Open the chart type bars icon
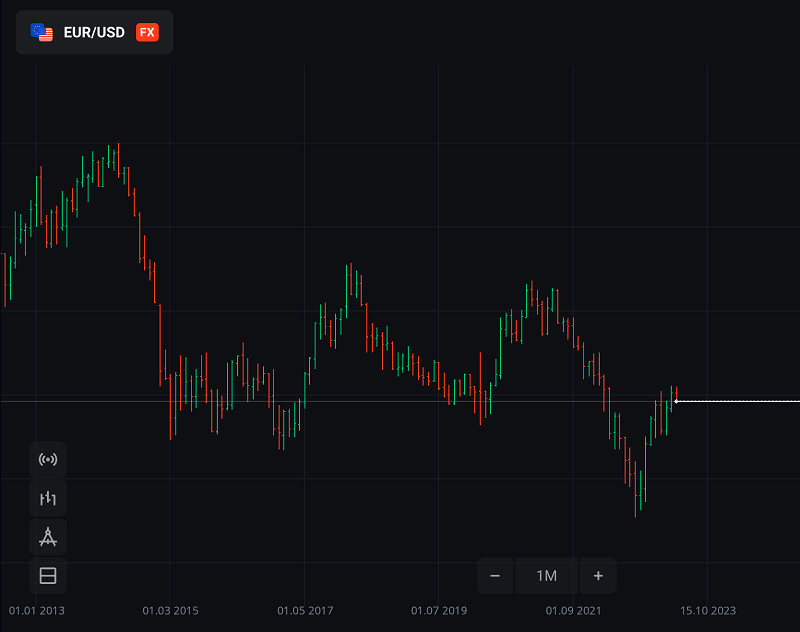Viewport: 800px width, 632px height. (48, 498)
